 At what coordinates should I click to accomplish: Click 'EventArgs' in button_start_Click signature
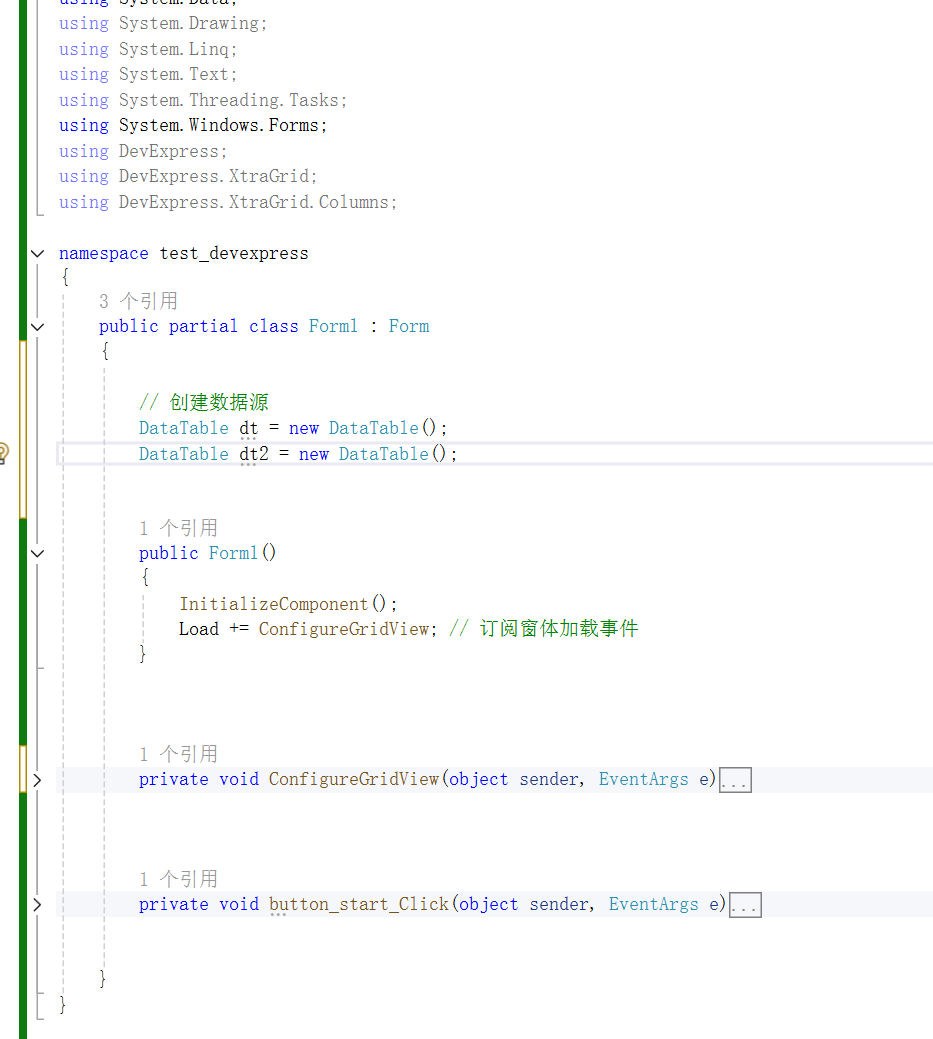pyautogui.click(x=653, y=905)
